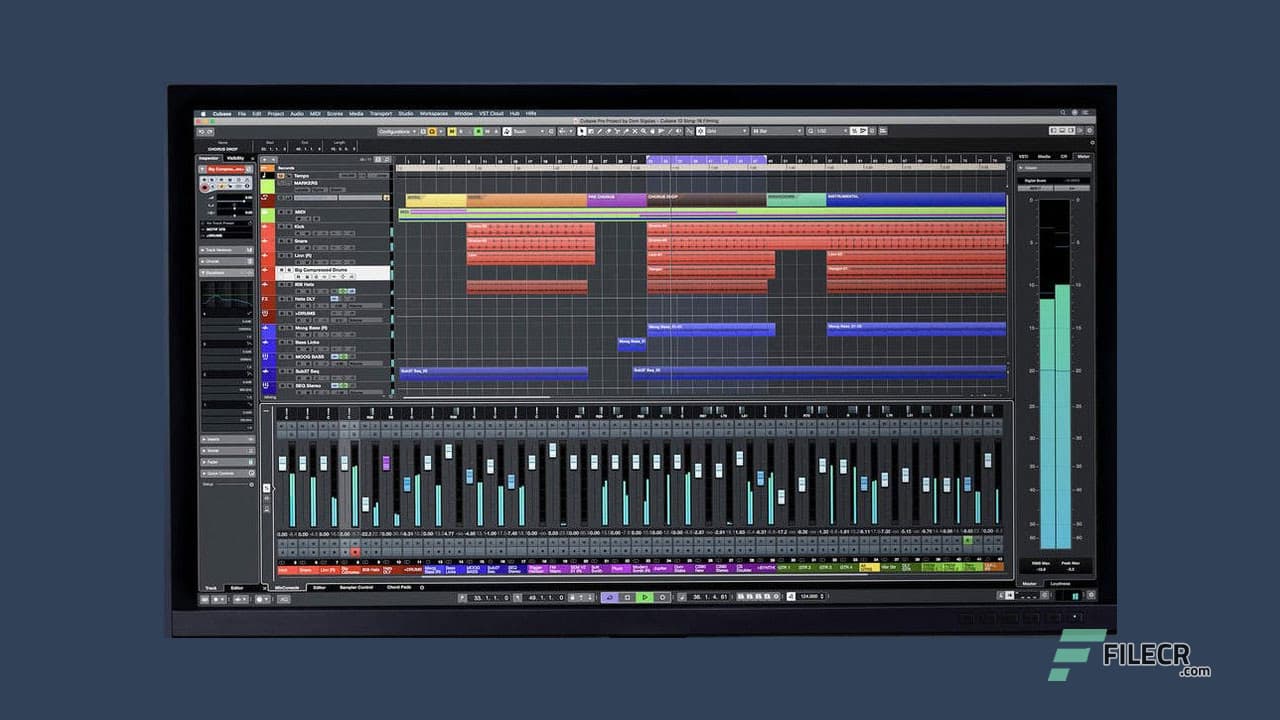Select the Zoom tool in the toolbar
This screenshot has height=720, width=1280.
pos(643,131)
